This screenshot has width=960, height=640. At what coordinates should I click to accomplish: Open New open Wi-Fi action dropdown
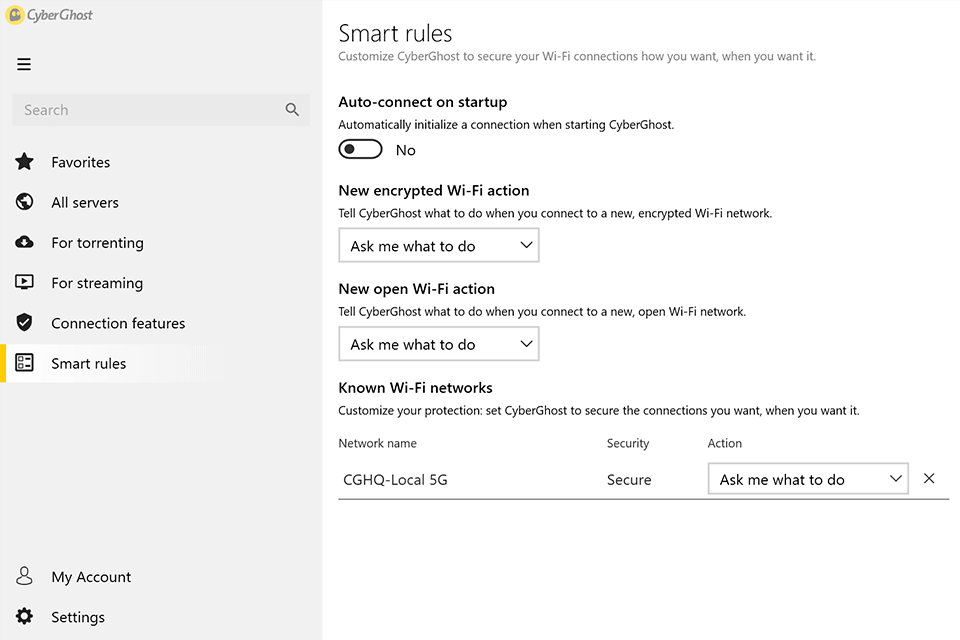438,345
